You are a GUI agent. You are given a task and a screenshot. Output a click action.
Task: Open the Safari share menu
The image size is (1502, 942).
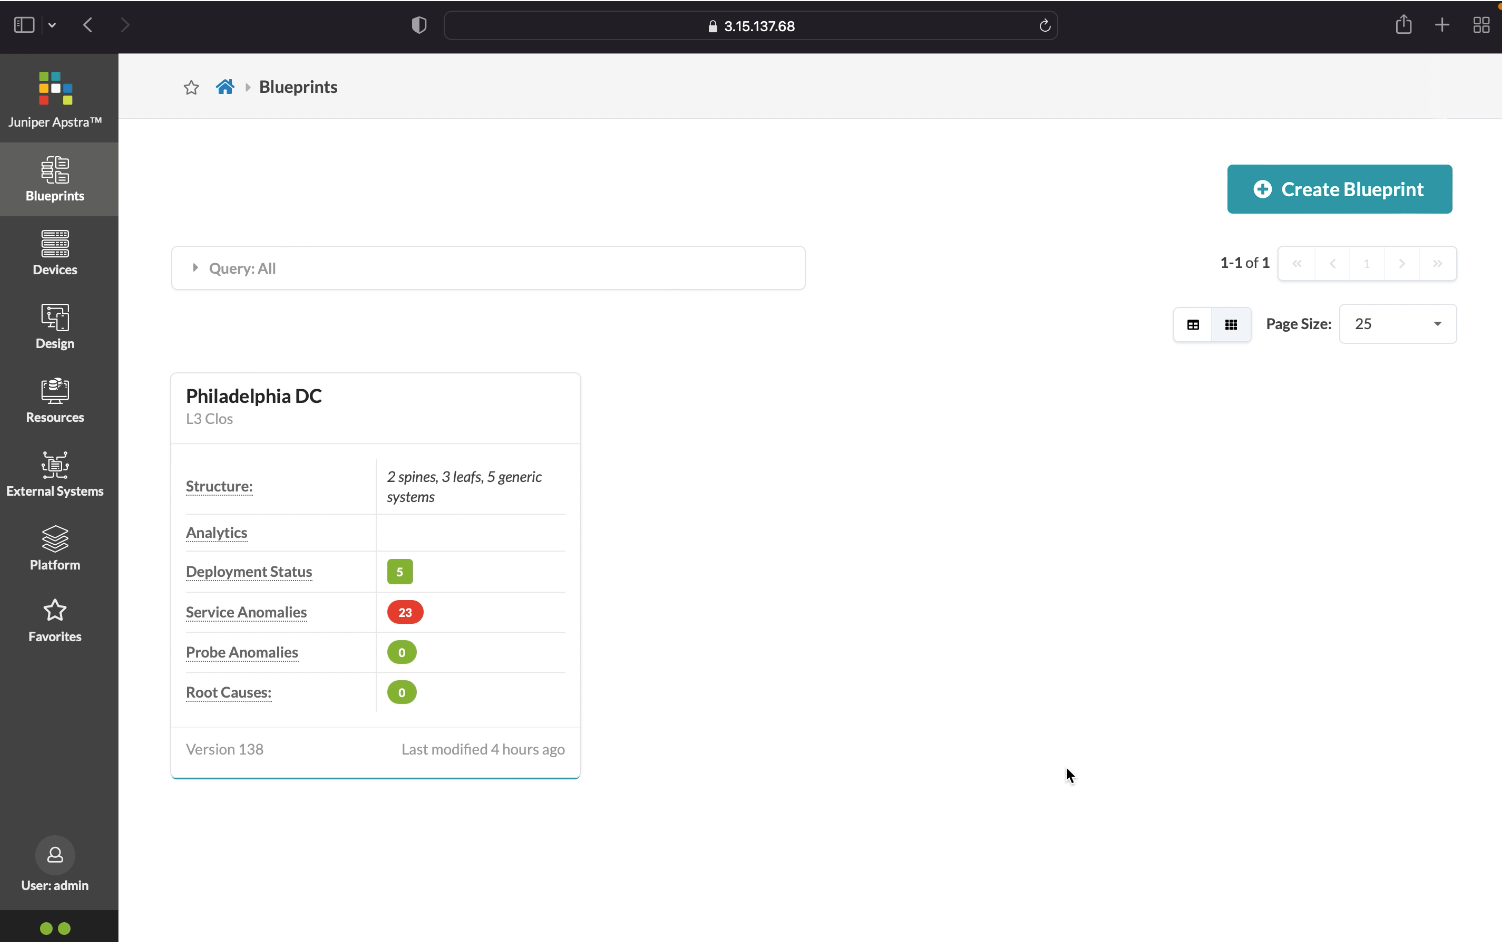1404,25
